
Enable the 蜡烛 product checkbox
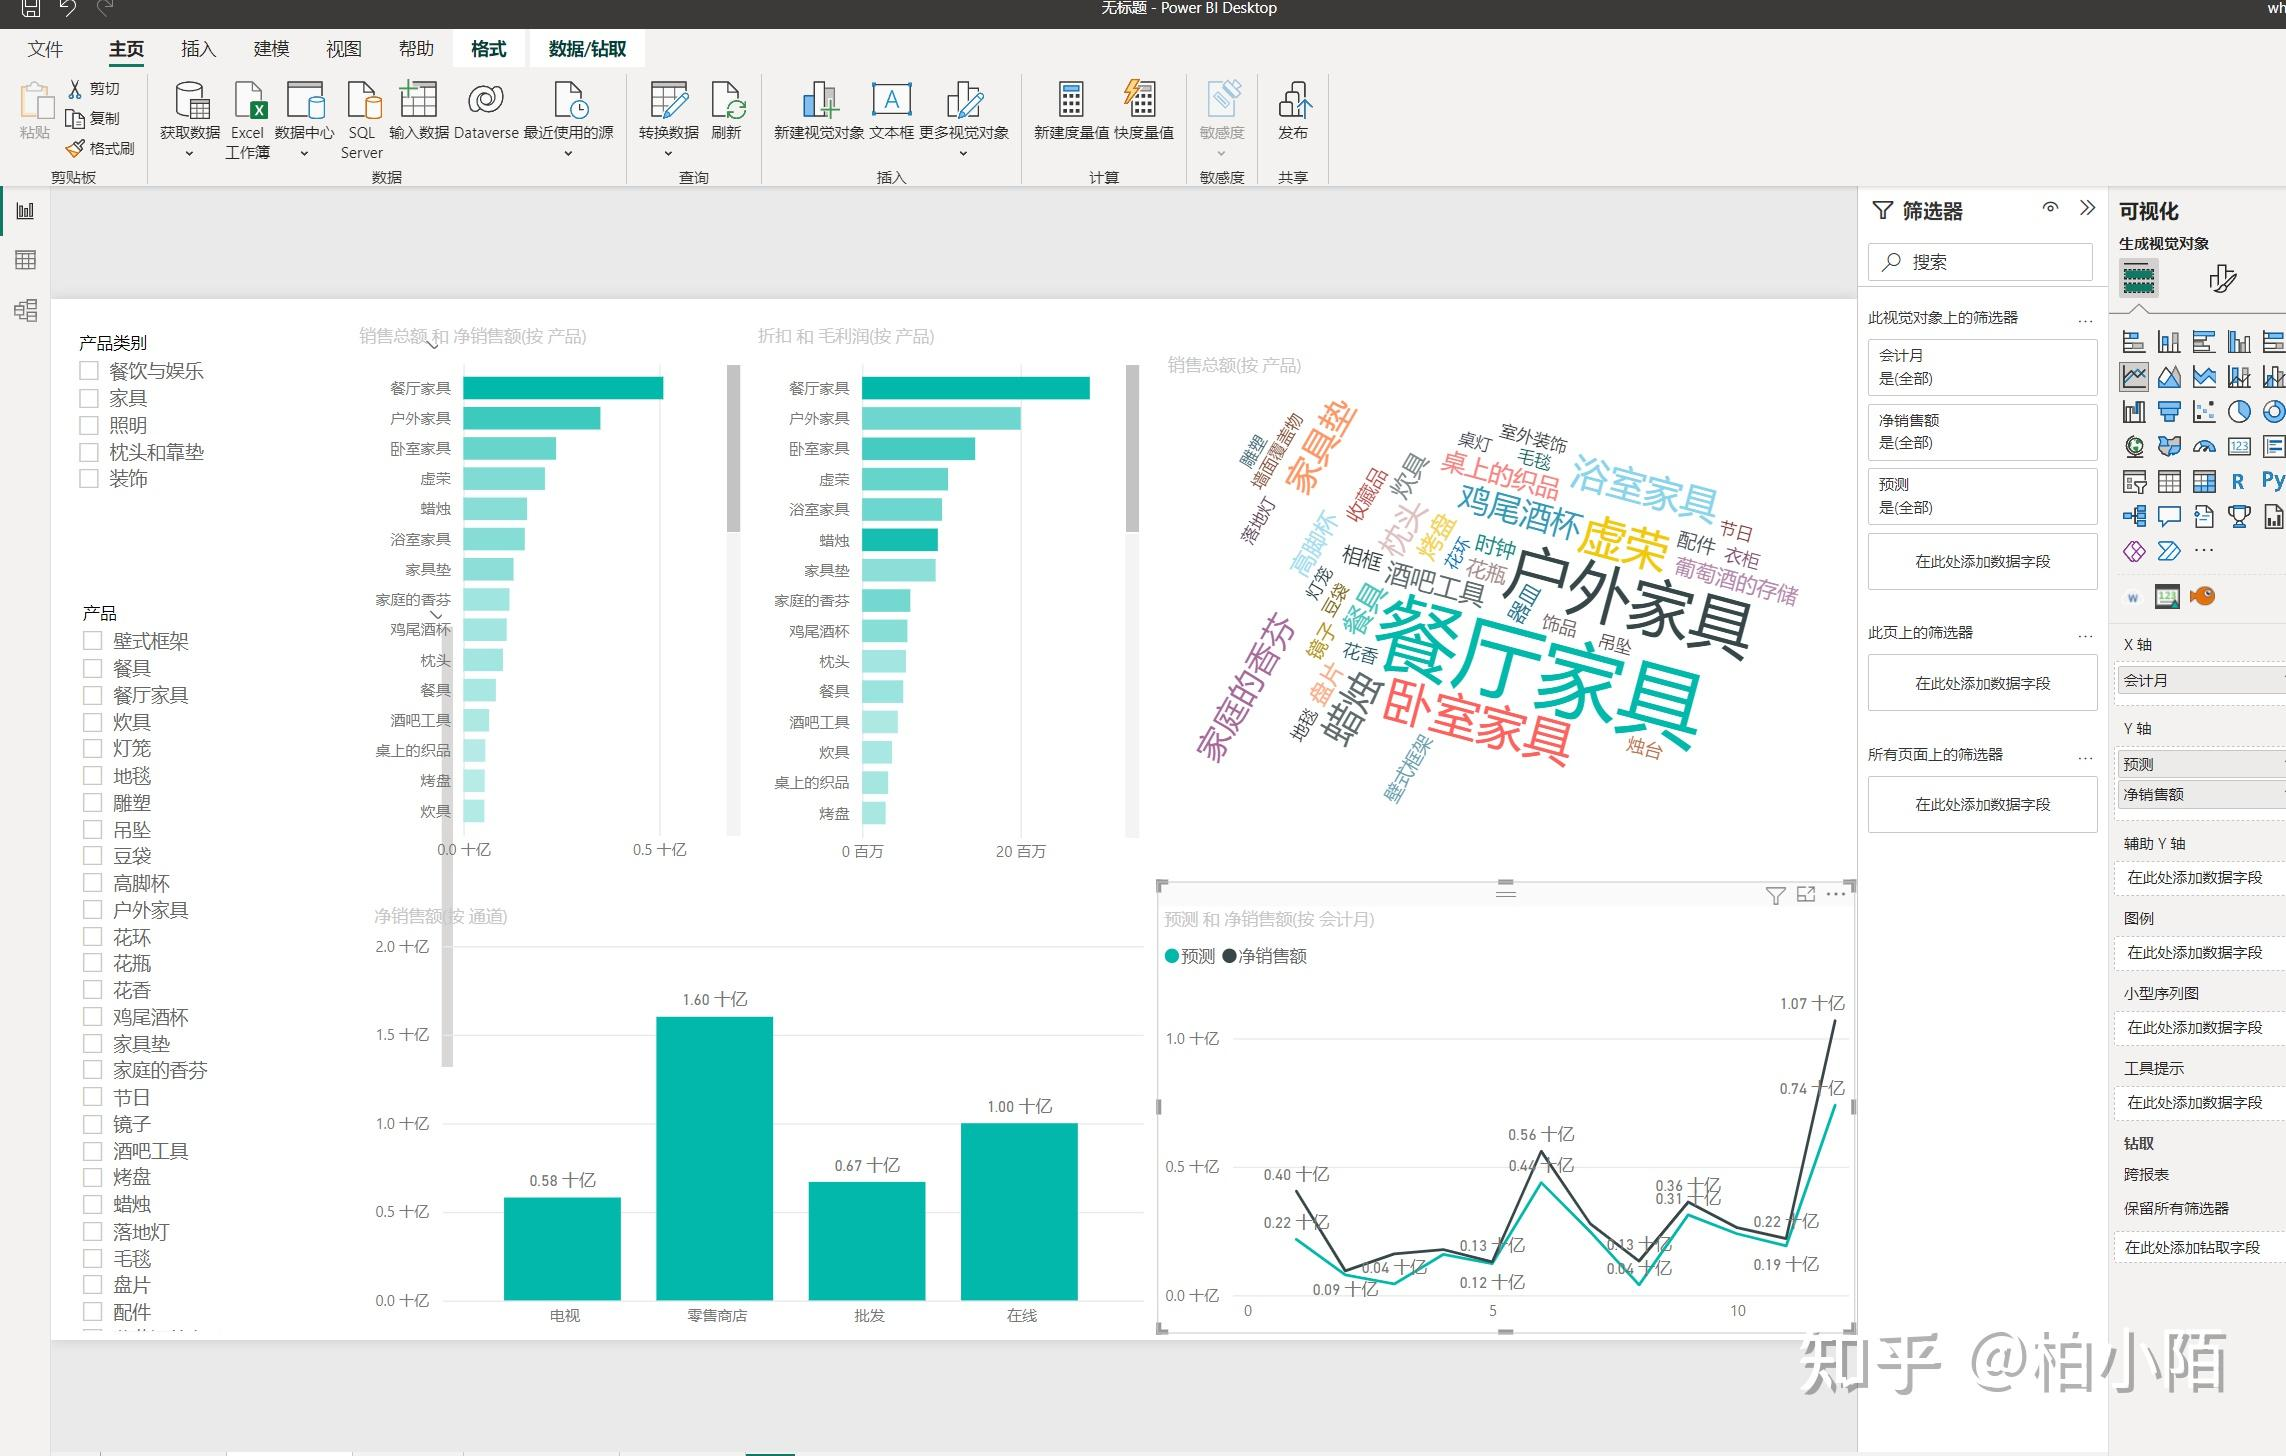click(x=93, y=1204)
